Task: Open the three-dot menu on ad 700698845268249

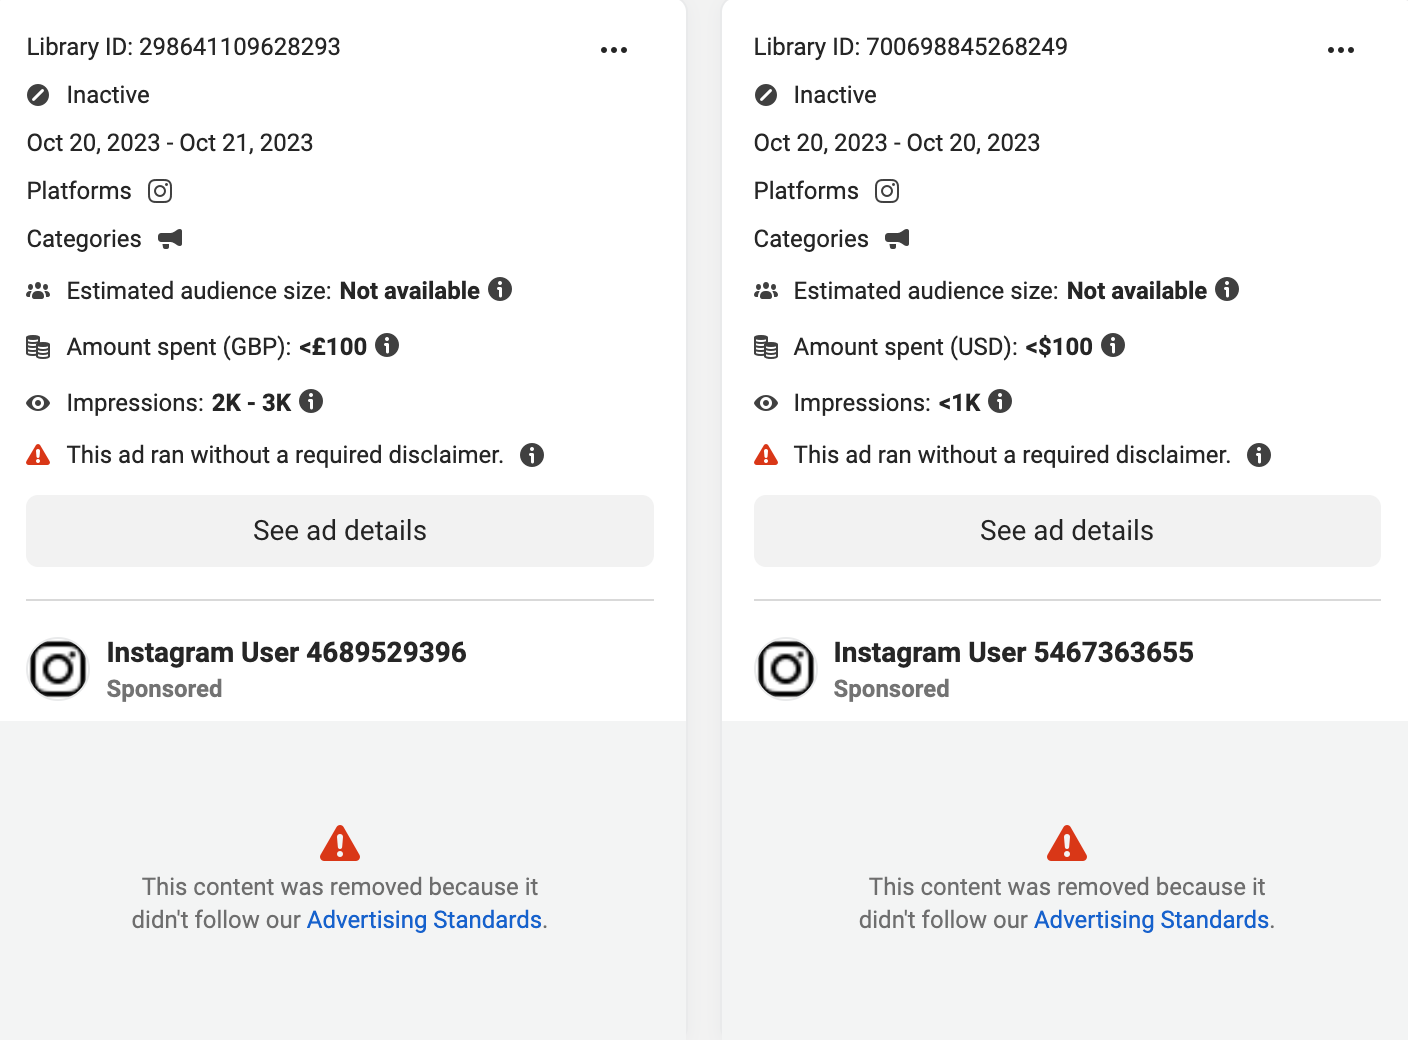Action: tap(1341, 50)
